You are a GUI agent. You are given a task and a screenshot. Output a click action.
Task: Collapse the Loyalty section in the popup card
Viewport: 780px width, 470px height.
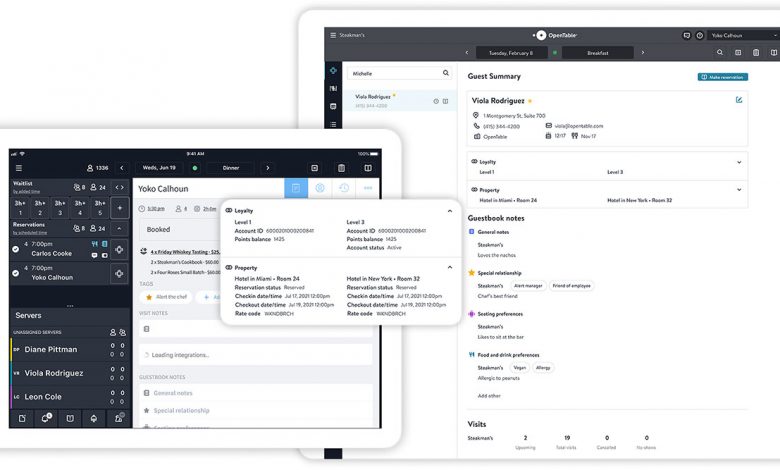(x=450, y=211)
